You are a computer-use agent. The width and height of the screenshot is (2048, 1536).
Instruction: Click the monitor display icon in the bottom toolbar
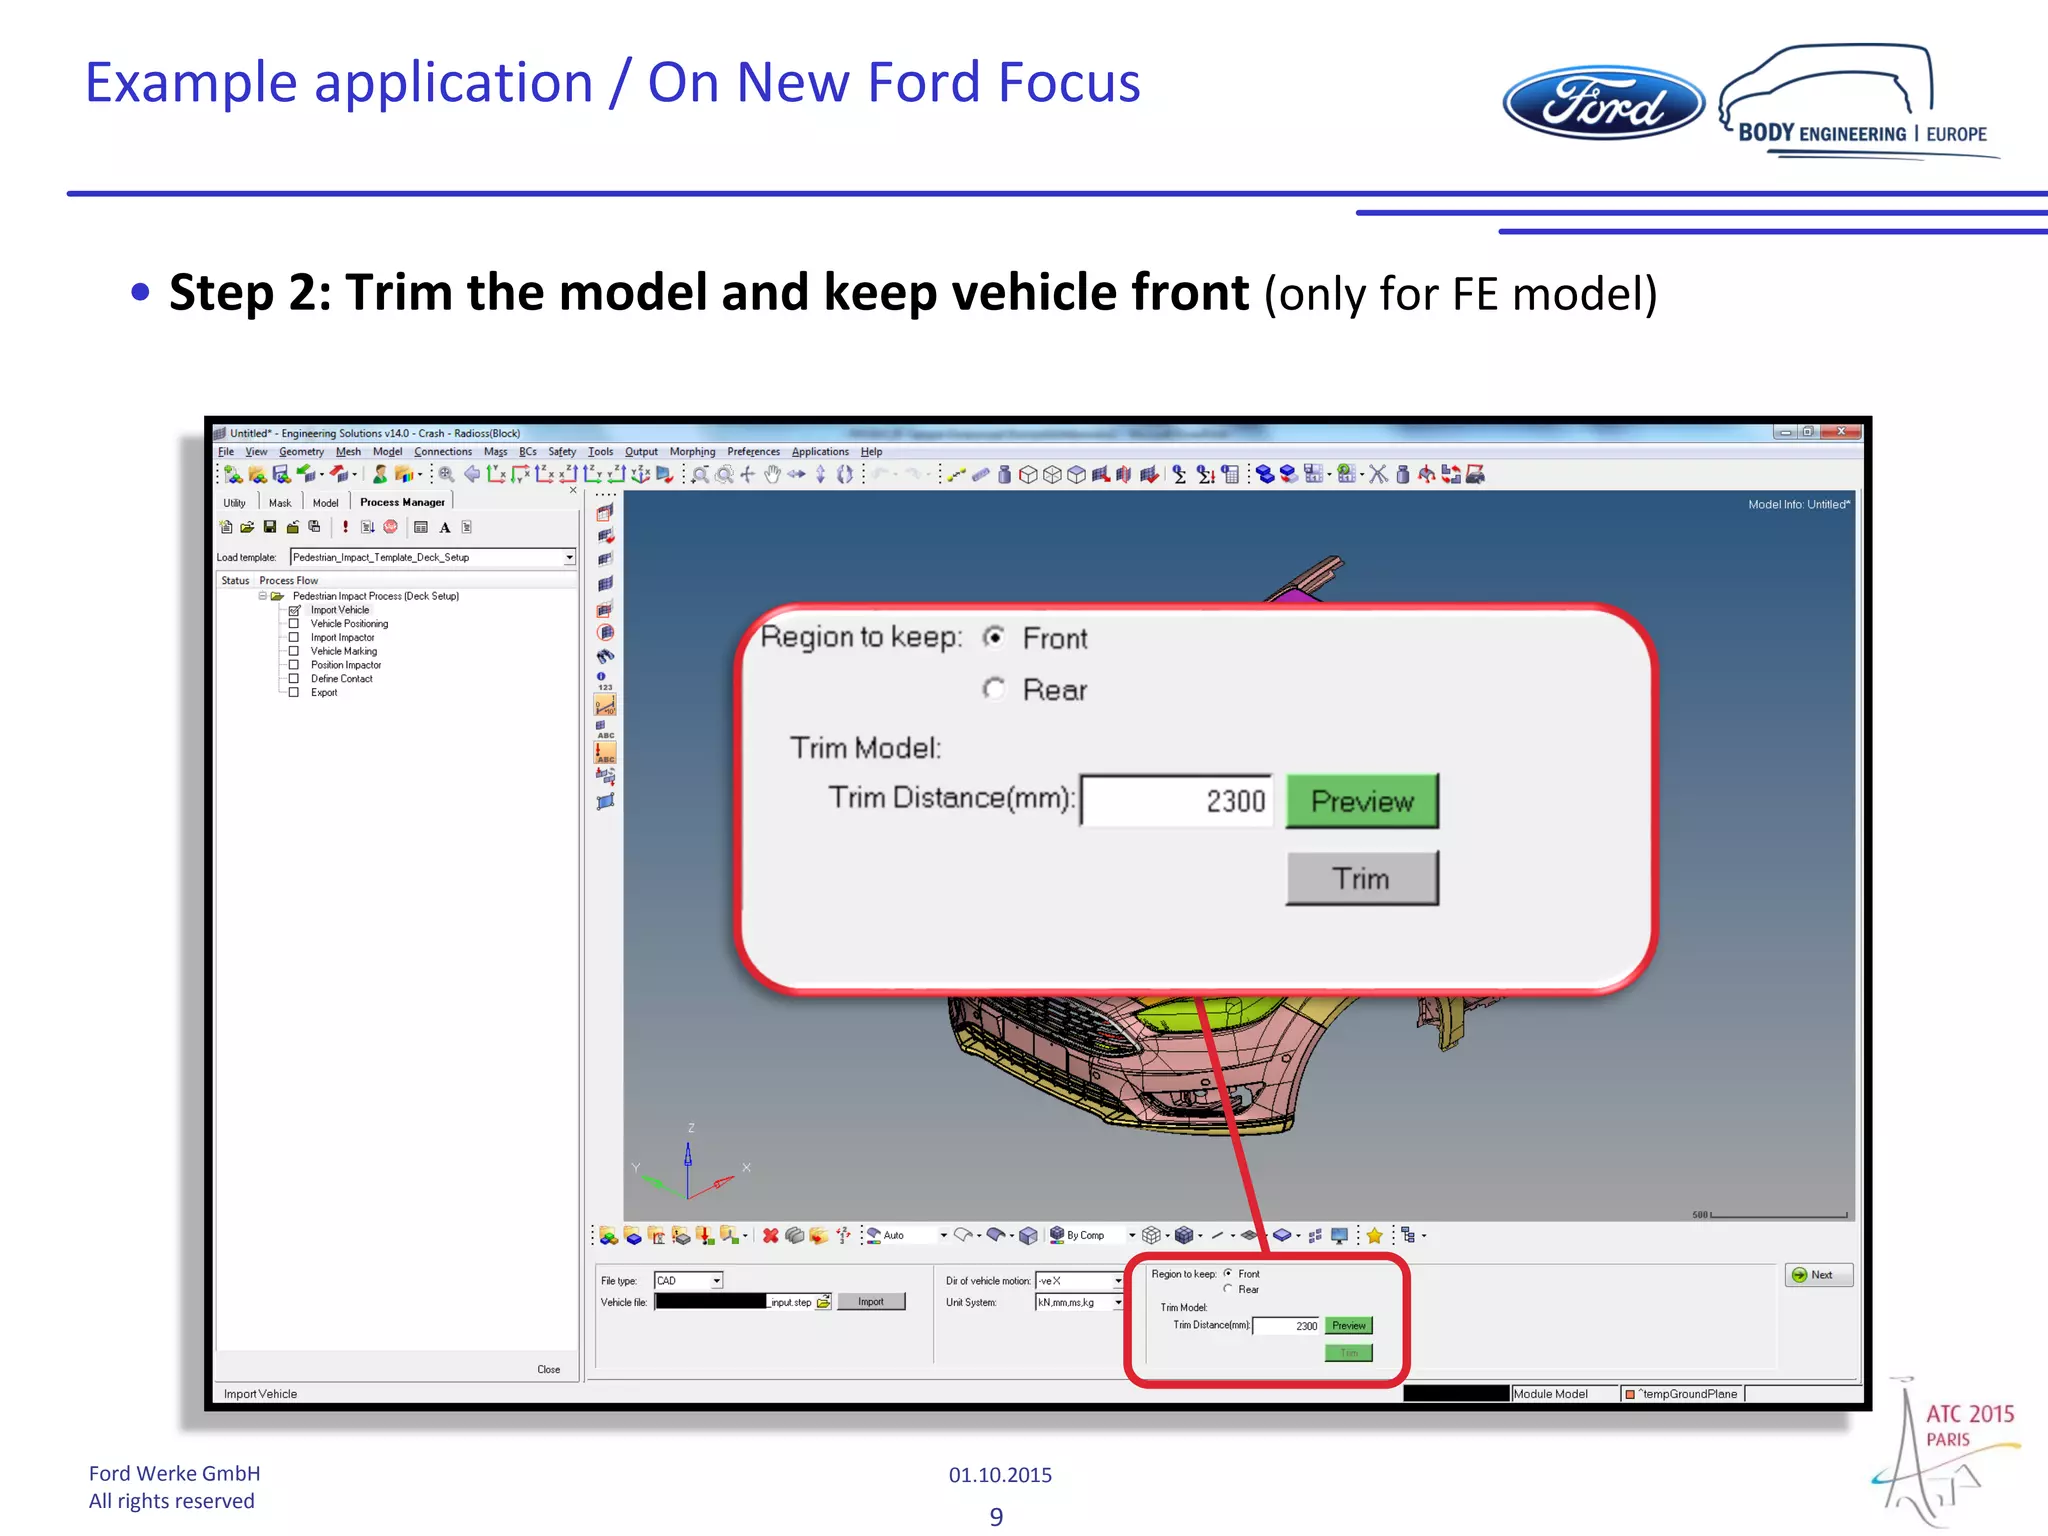[x=1340, y=1236]
